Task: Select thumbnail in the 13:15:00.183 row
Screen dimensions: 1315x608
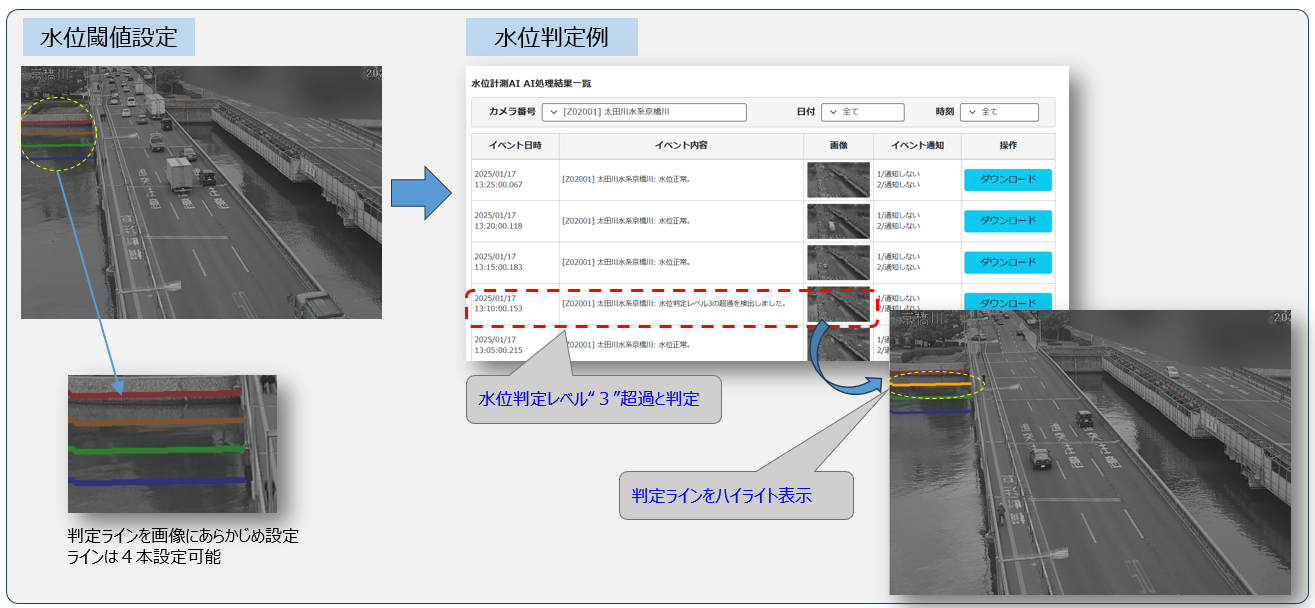Action: click(838, 262)
